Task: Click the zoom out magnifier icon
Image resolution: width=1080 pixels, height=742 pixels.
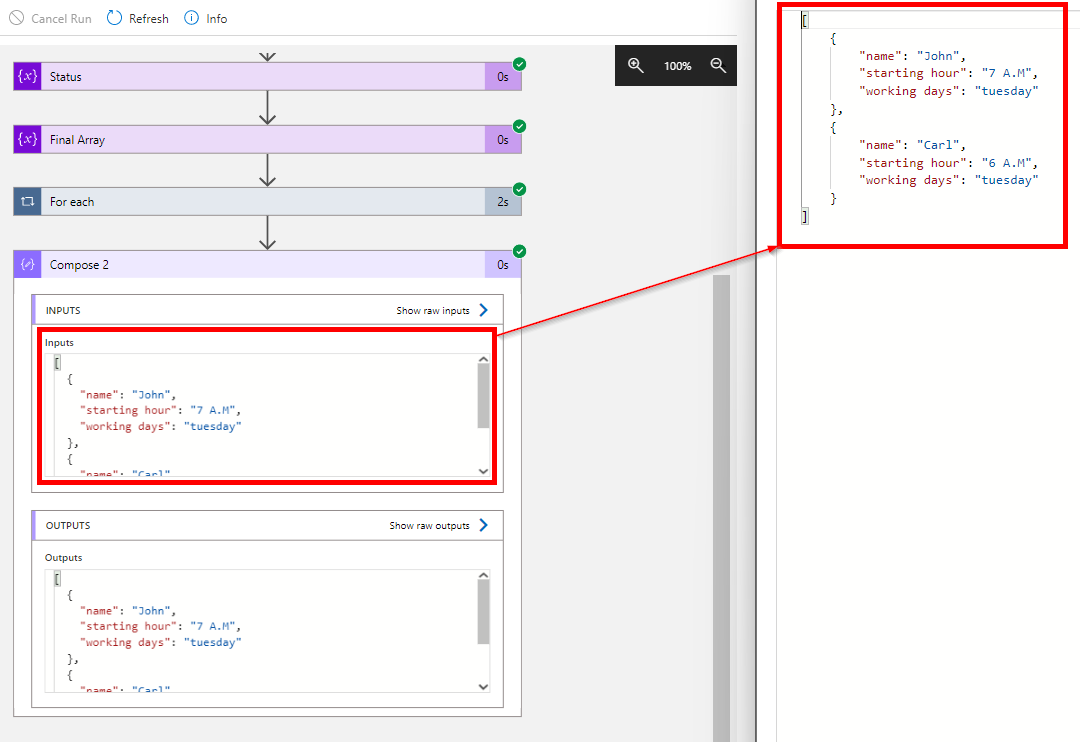Action: pos(718,65)
